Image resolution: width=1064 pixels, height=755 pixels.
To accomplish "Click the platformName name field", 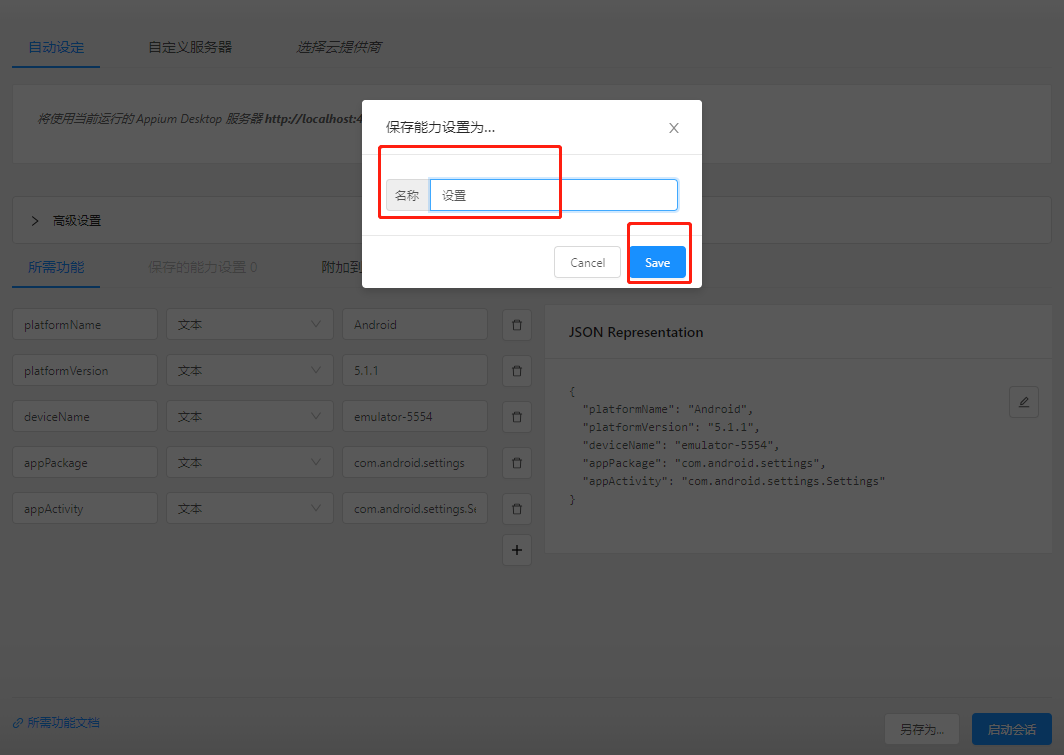I will 85,325.
